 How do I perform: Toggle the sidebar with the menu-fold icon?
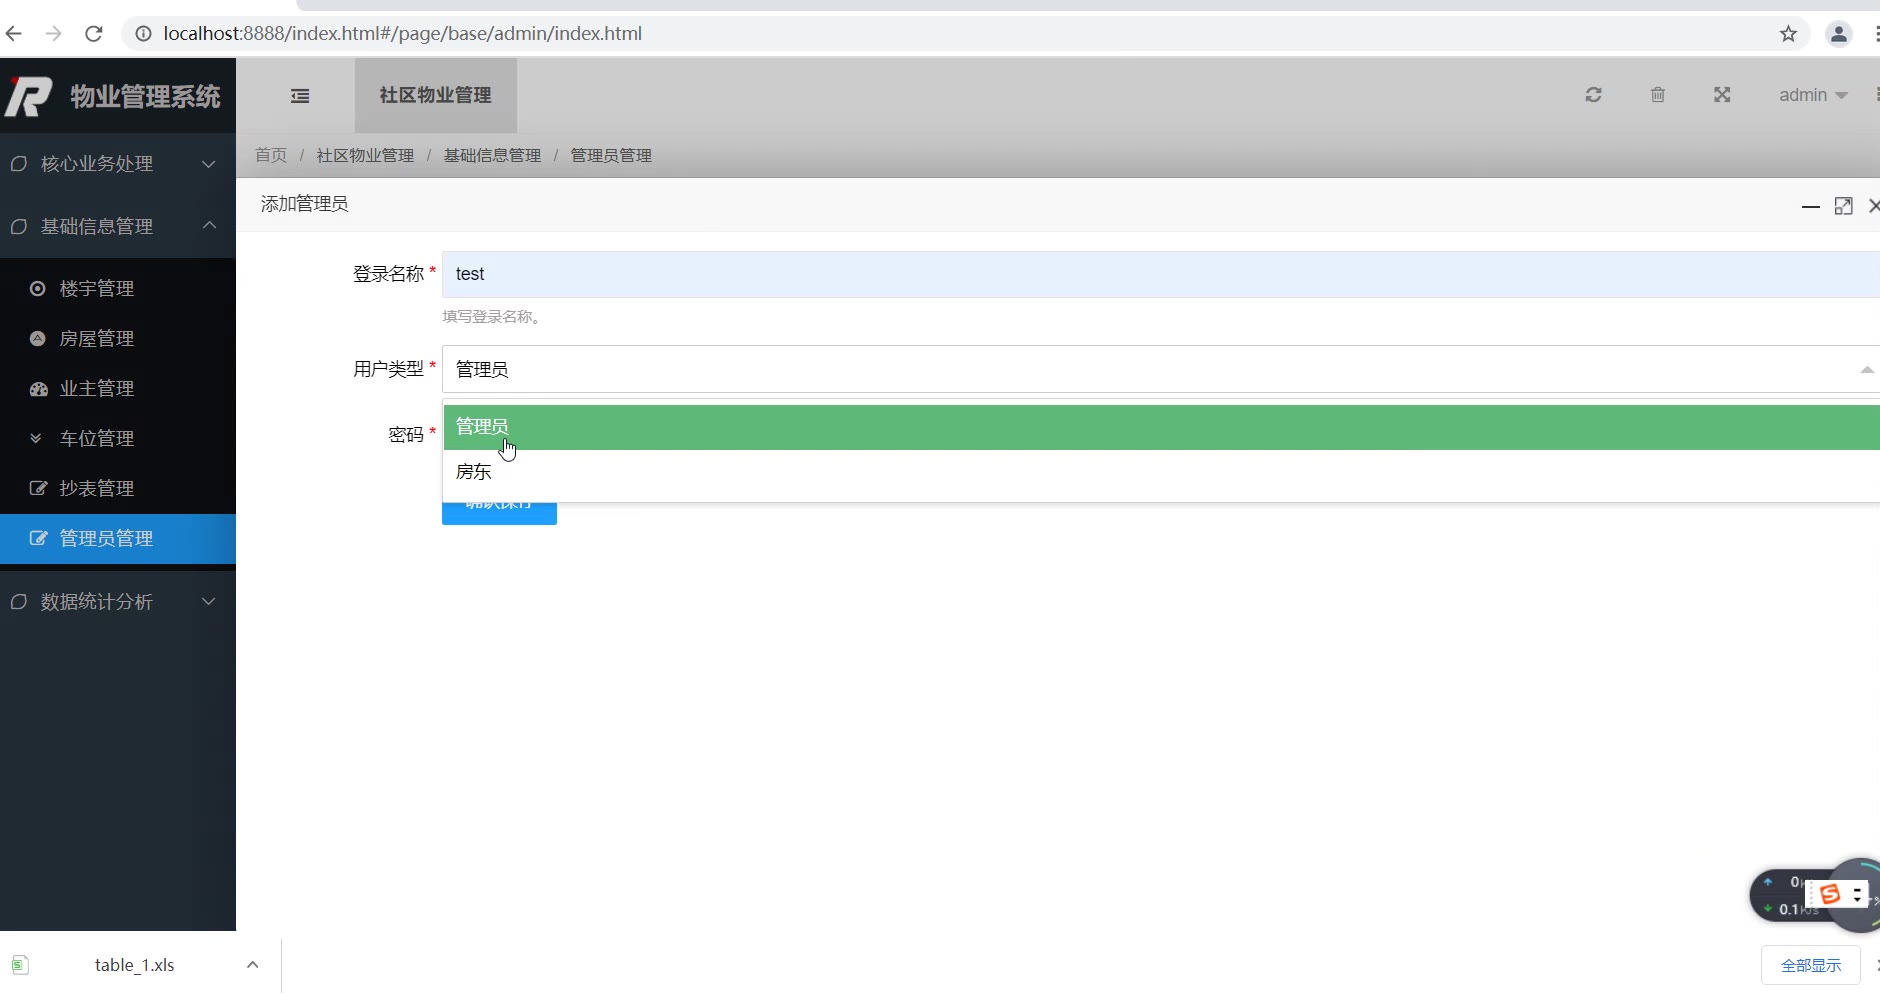point(300,96)
